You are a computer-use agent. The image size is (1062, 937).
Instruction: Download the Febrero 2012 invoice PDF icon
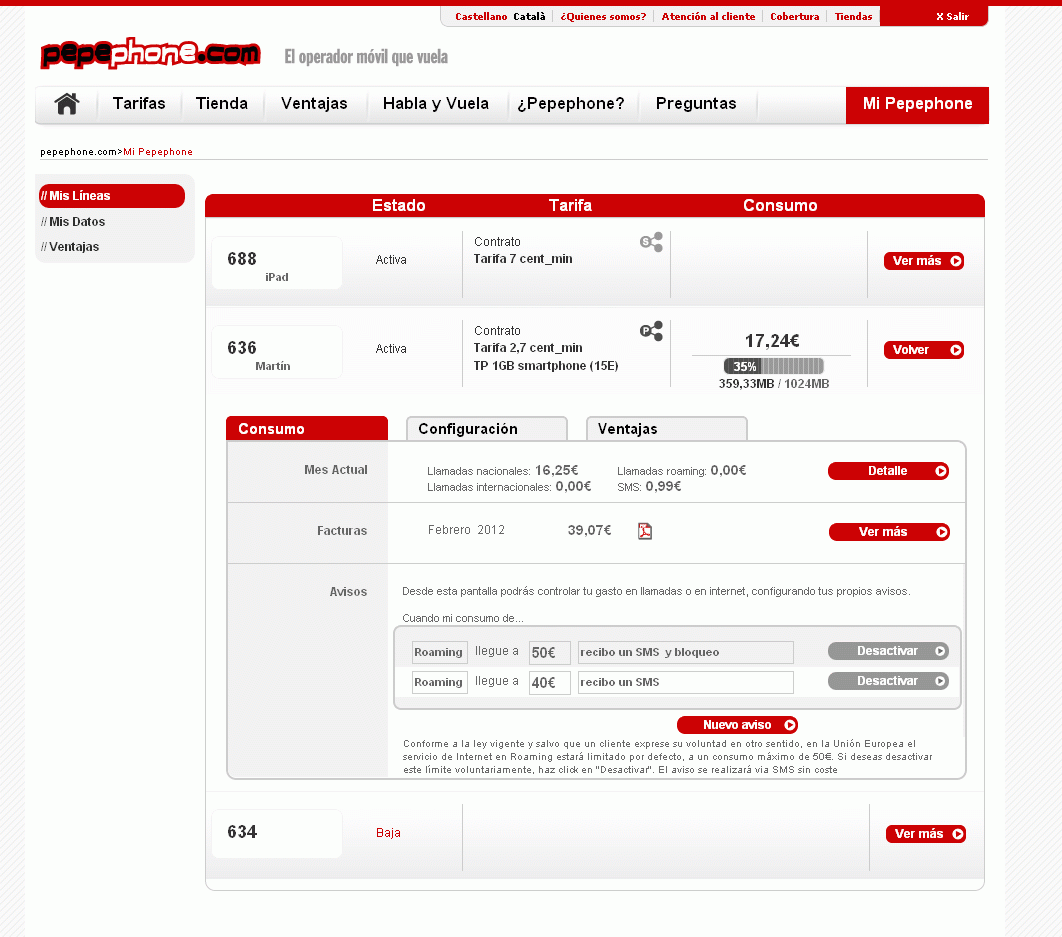click(x=645, y=531)
